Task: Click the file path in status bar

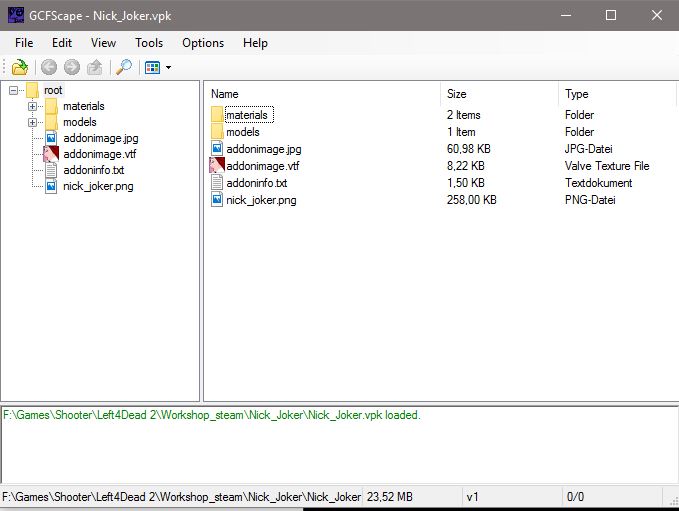Action: [x=181, y=497]
